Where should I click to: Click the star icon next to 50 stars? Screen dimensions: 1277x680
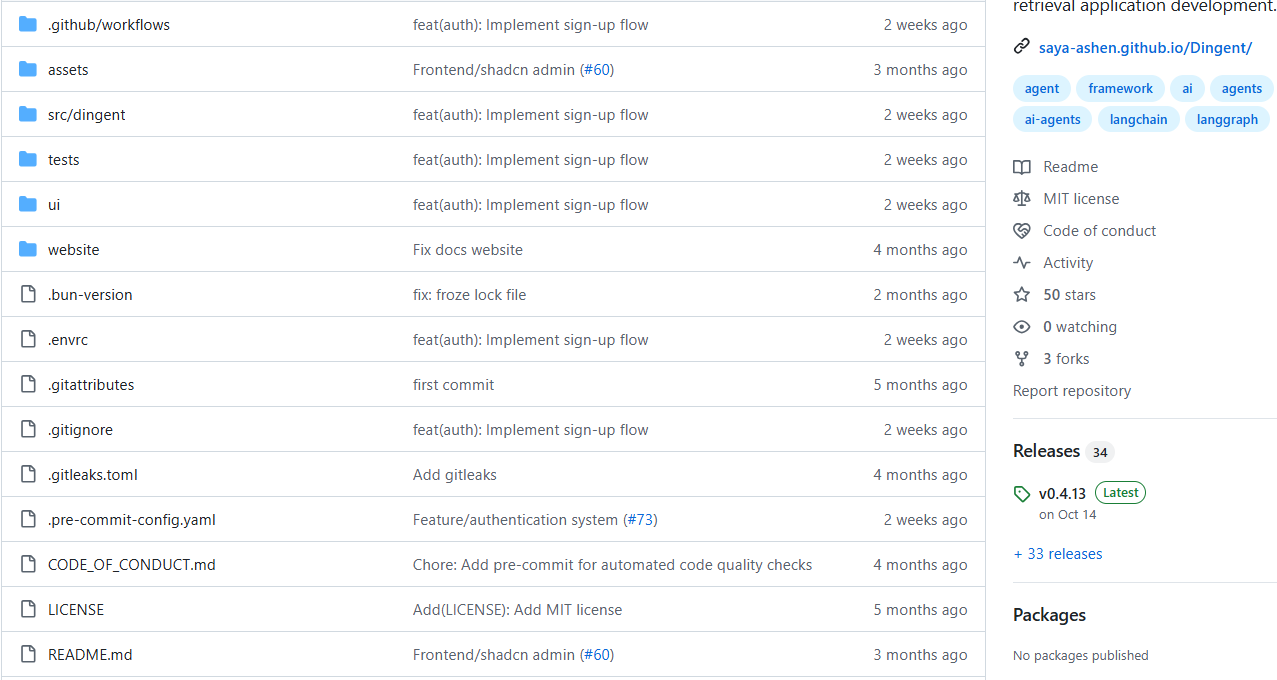(x=1021, y=295)
